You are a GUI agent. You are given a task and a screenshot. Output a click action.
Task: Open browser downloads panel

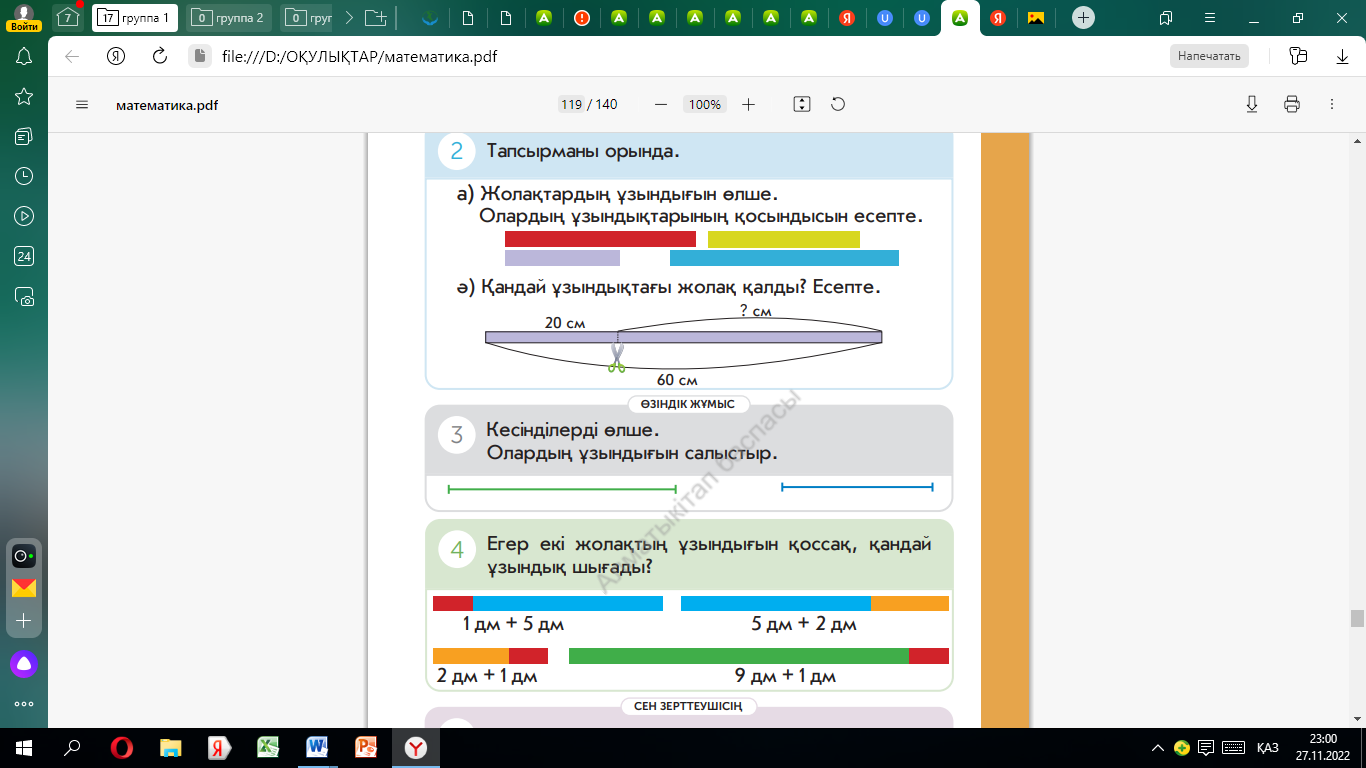pyautogui.click(x=1342, y=56)
